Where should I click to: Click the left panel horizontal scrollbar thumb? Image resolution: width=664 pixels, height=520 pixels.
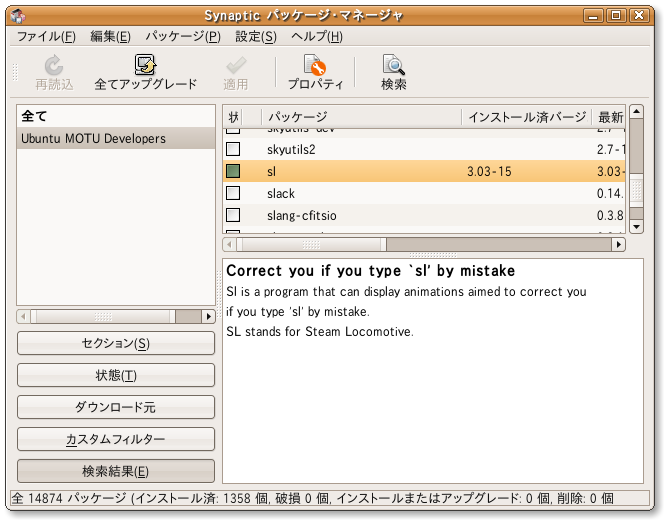click(x=103, y=316)
